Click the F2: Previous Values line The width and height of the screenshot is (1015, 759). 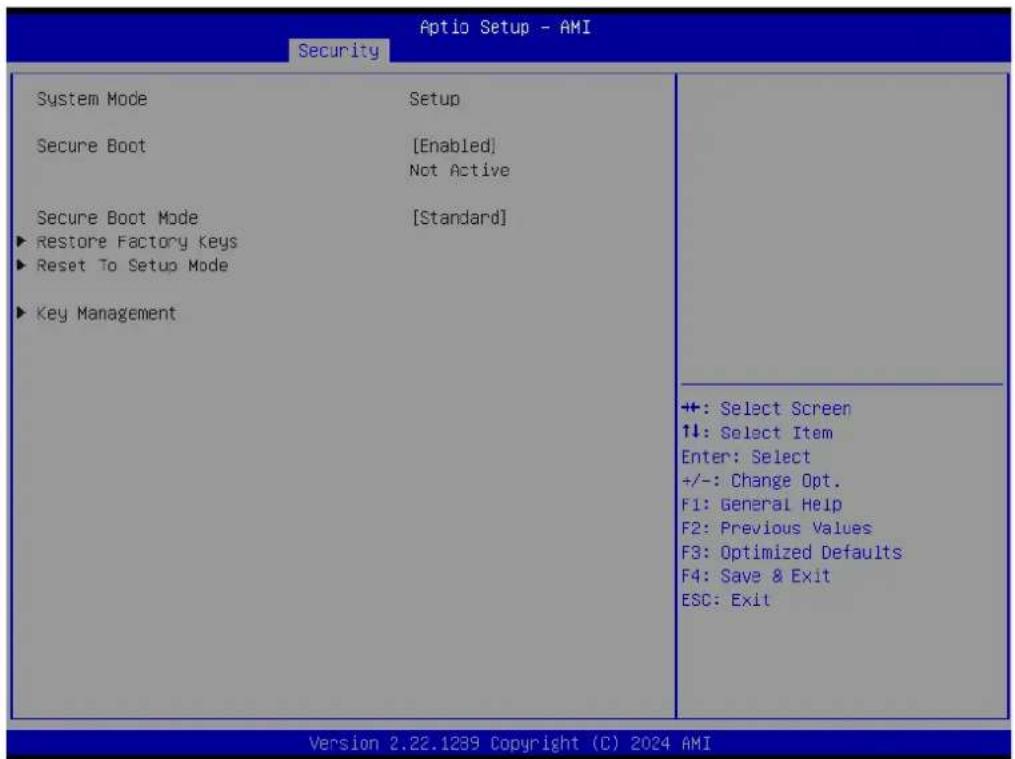(x=777, y=529)
